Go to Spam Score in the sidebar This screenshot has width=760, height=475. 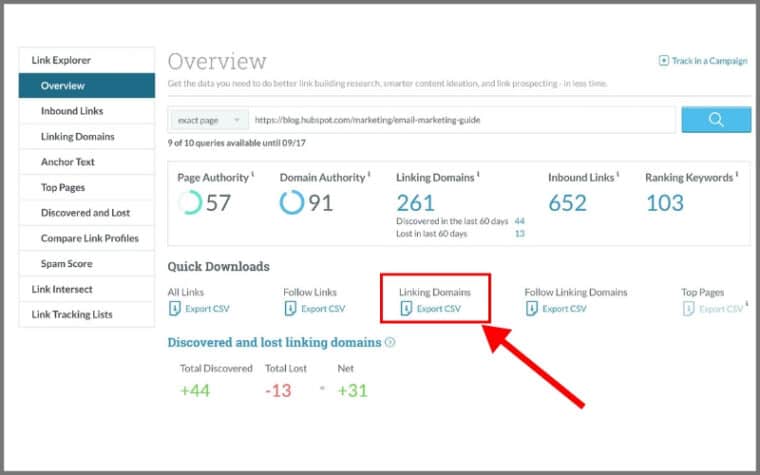click(66, 264)
